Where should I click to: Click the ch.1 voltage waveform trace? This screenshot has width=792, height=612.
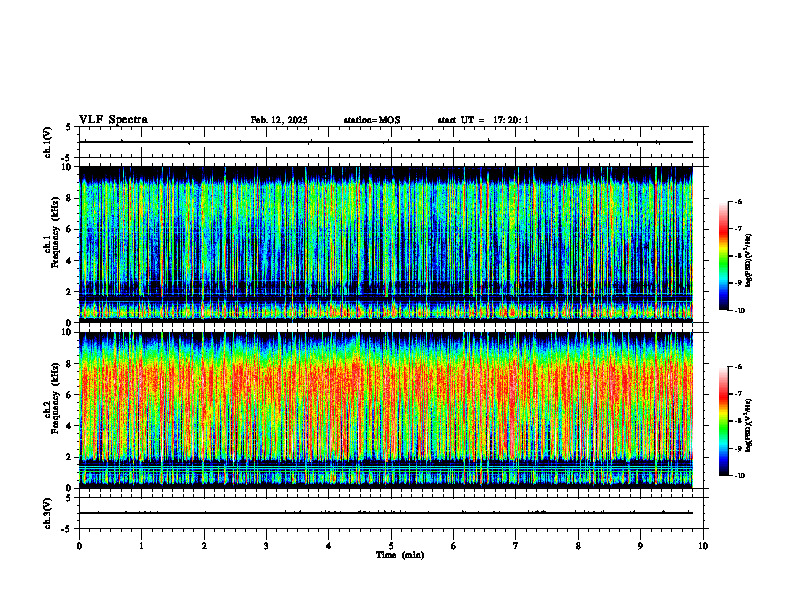click(x=386, y=142)
